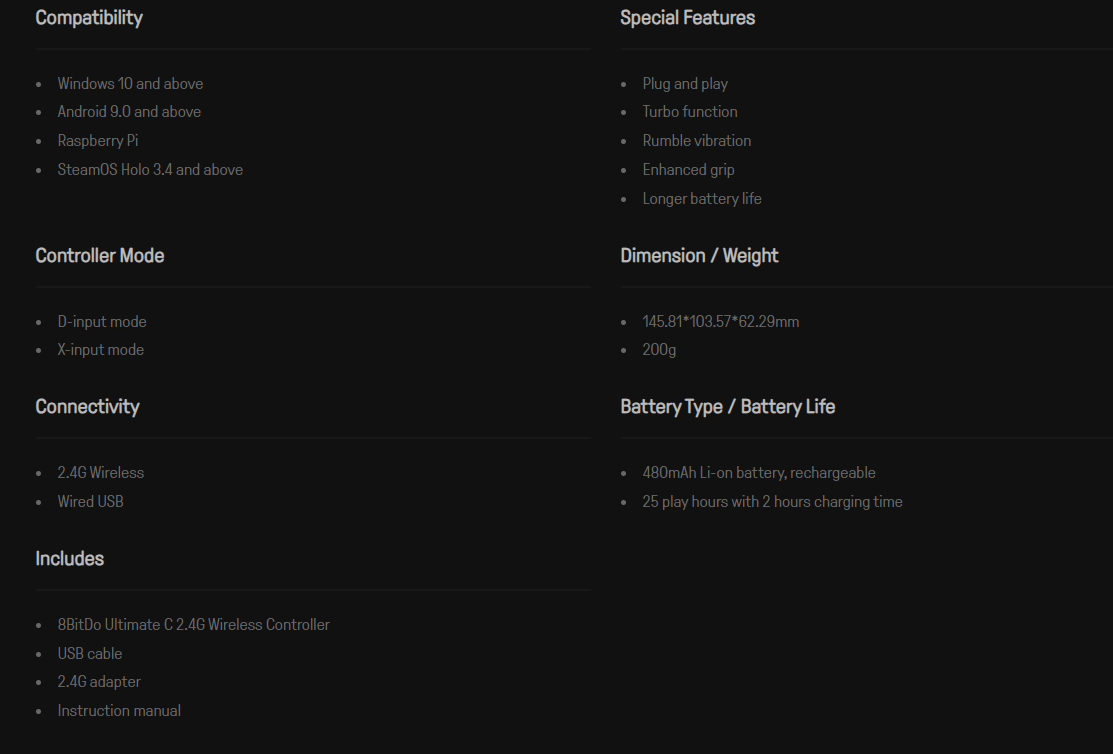Select the 'Windows 10 and above' text
The width and height of the screenshot is (1113, 754).
130,84
